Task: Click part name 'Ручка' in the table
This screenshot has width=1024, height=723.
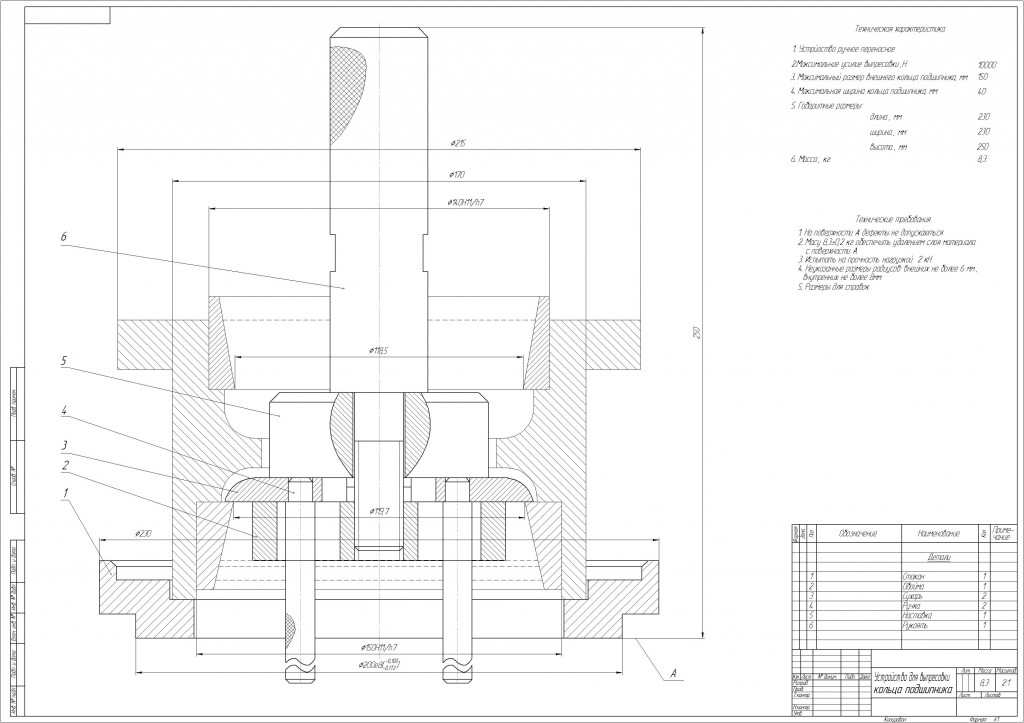Action: pyautogui.click(x=911, y=605)
